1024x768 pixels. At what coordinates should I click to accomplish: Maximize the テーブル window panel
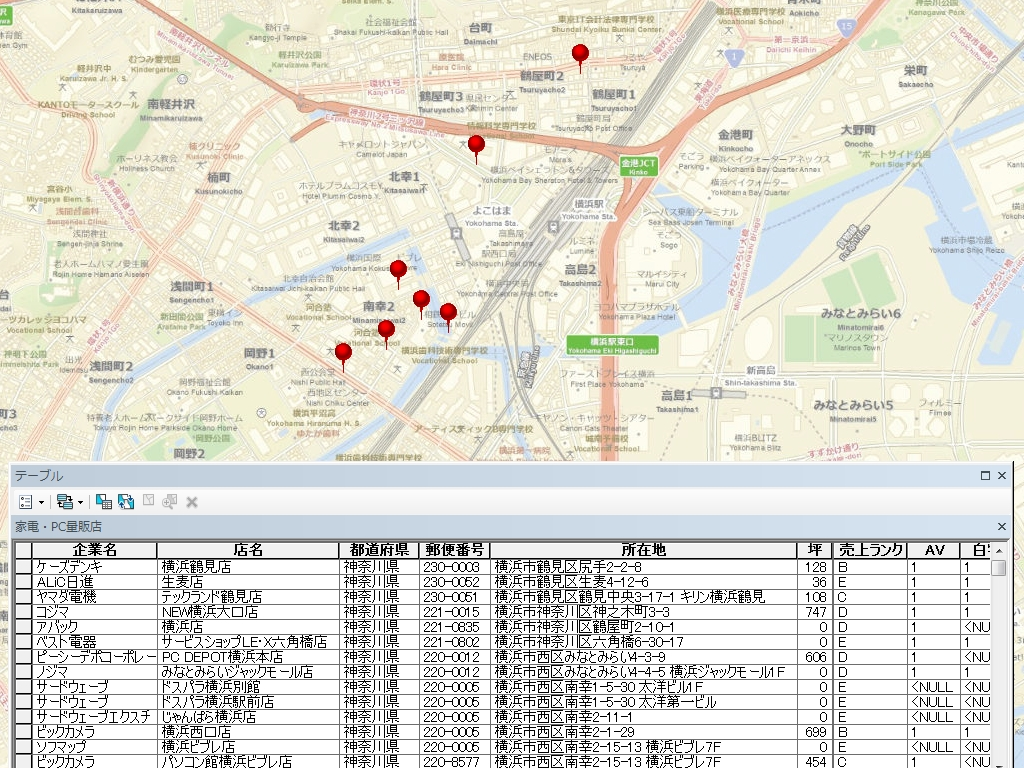point(985,475)
